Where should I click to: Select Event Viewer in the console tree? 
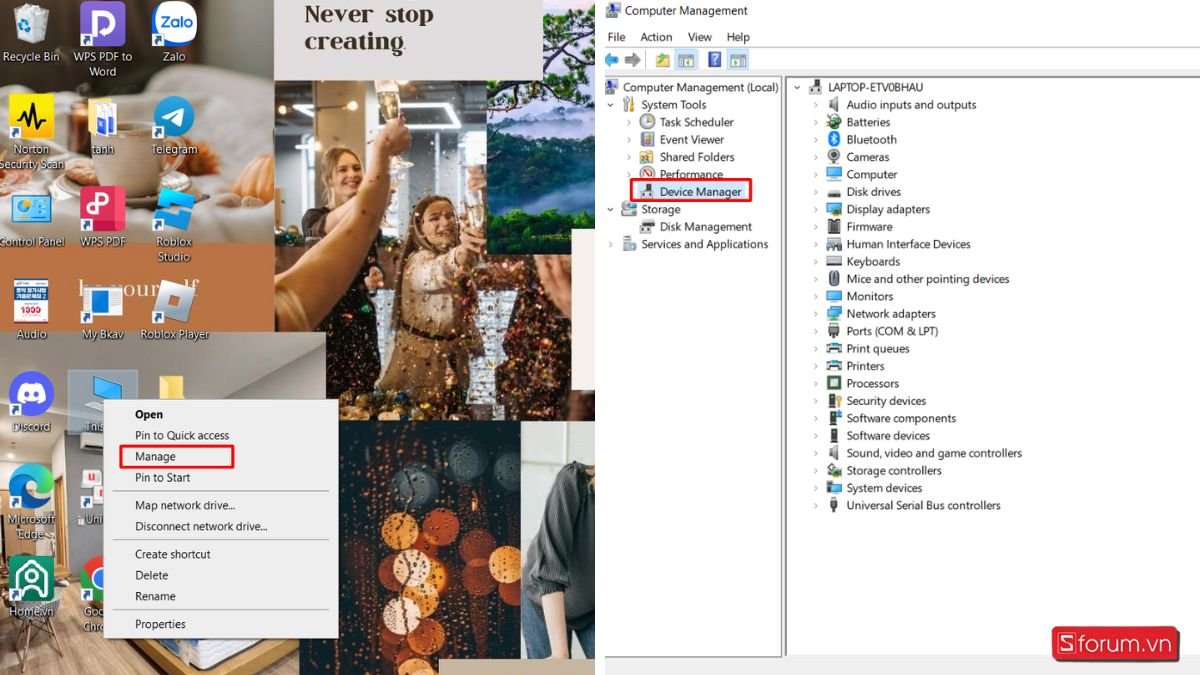692,139
